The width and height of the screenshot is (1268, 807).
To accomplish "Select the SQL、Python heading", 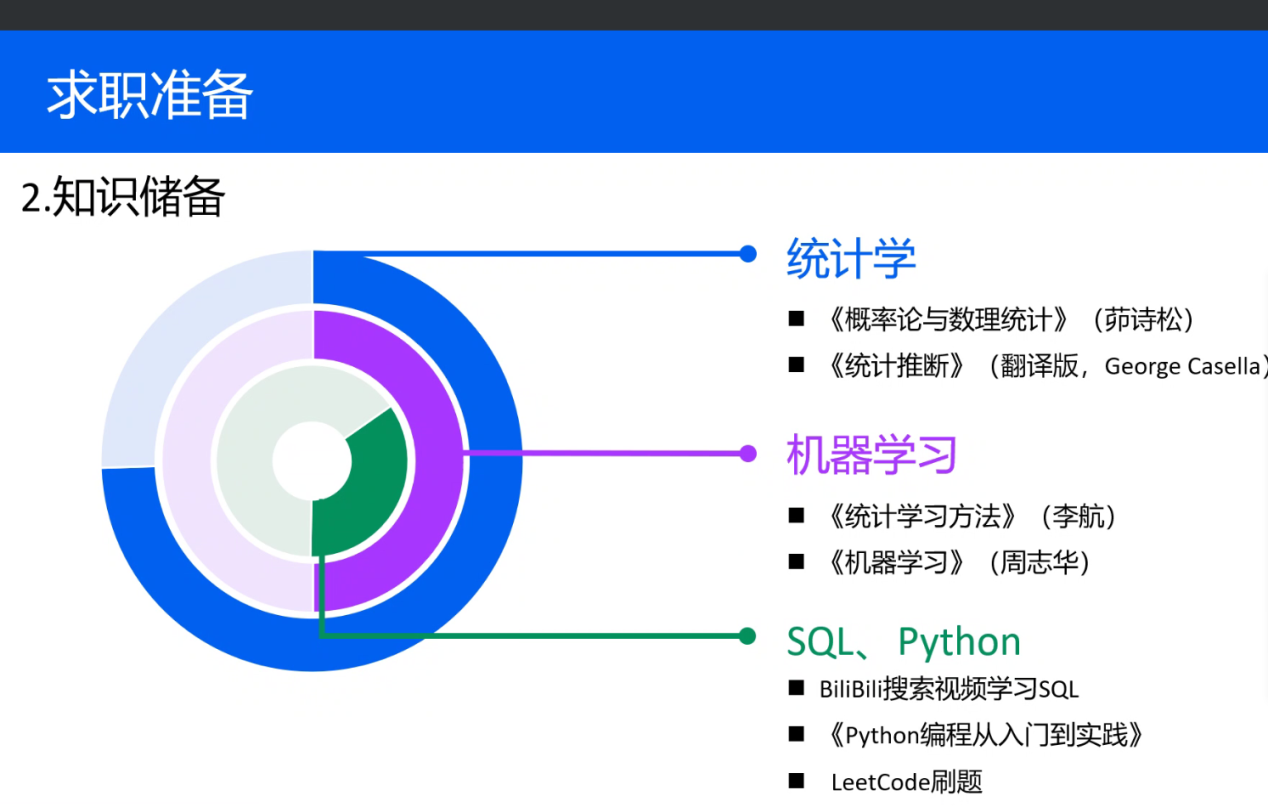I will (x=903, y=641).
